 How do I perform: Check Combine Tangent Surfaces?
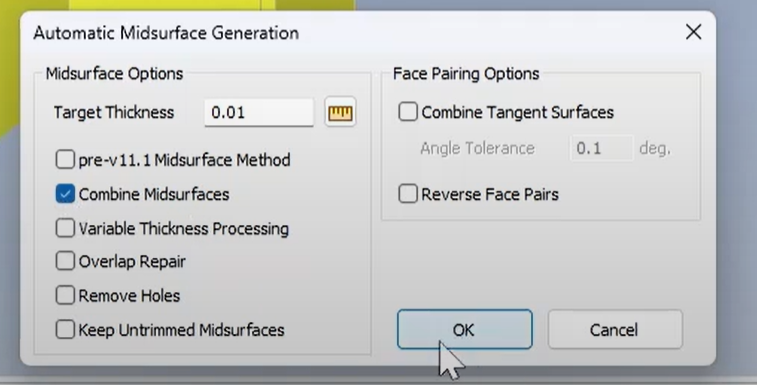coord(408,112)
